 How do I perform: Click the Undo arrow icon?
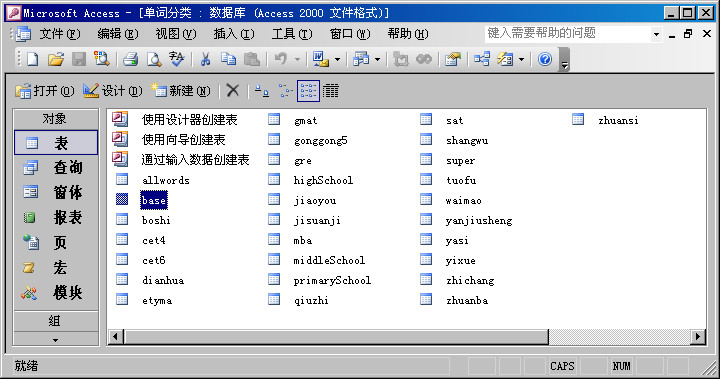click(281, 59)
